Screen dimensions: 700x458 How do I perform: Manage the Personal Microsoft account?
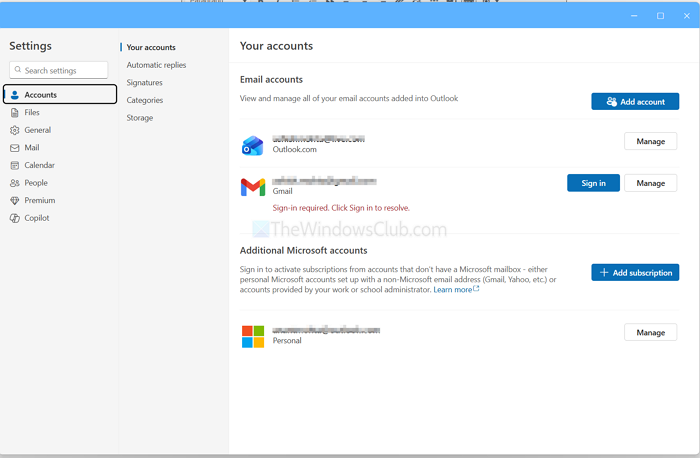click(650, 332)
